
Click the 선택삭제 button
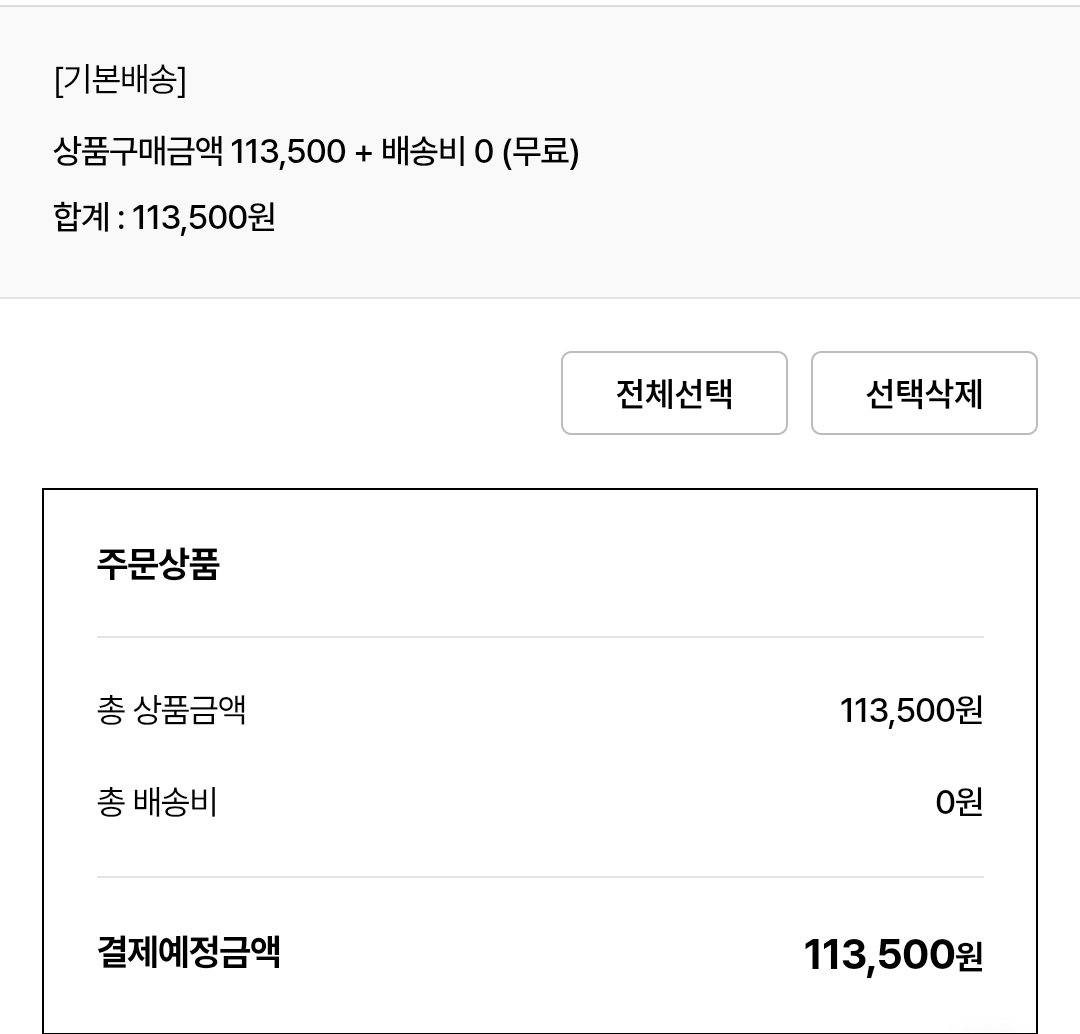pyautogui.click(x=924, y=393)
